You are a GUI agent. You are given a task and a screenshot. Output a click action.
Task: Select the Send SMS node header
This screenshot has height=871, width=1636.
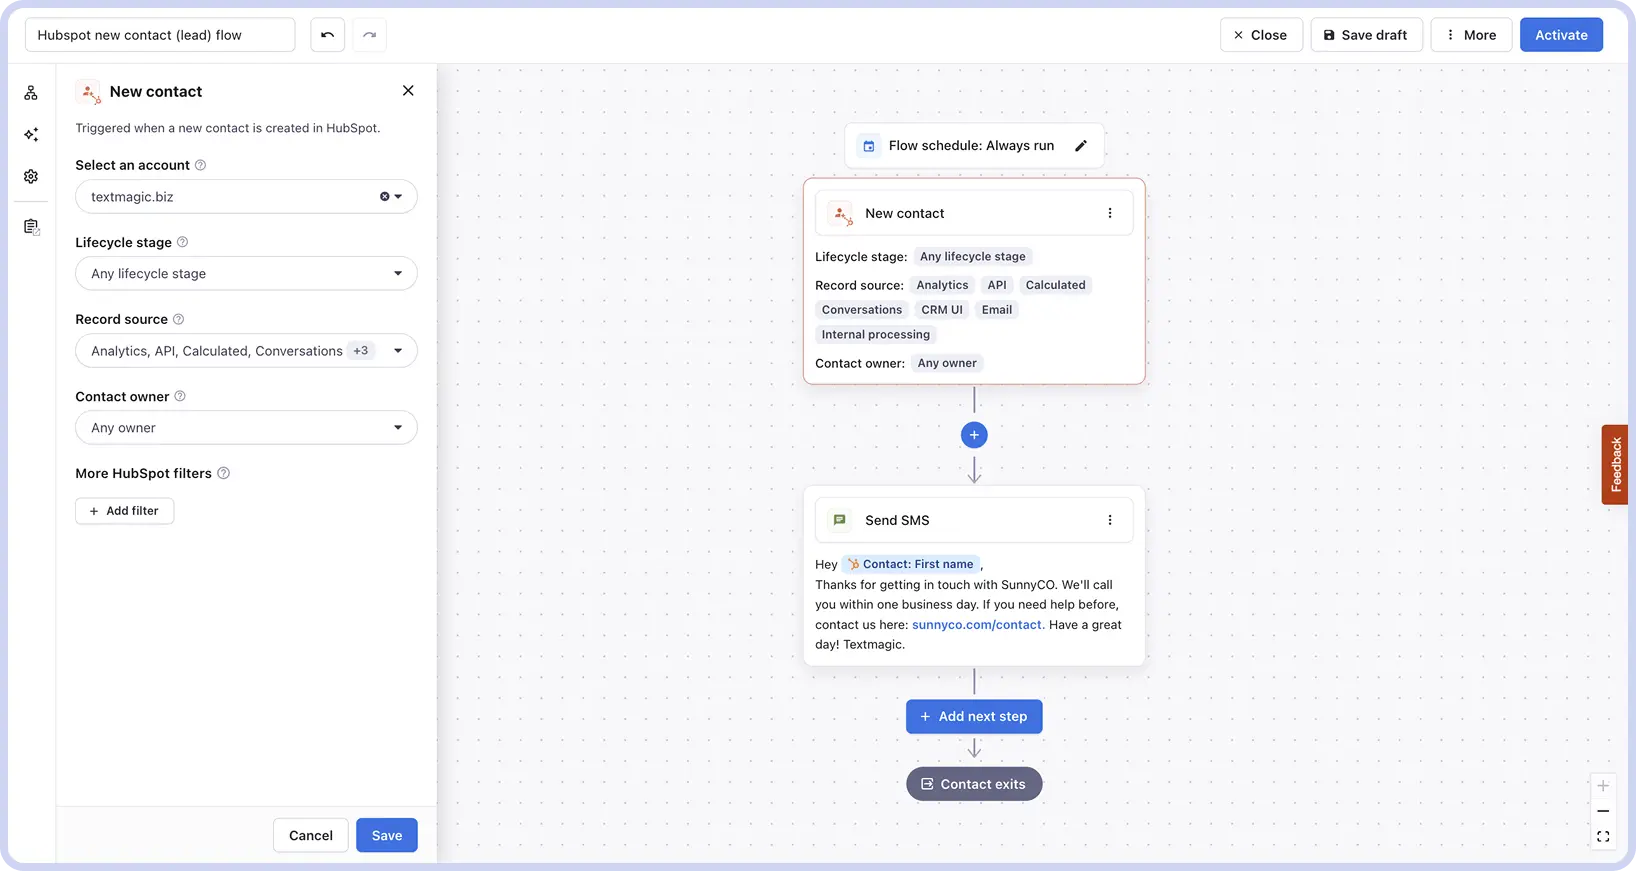(x=974, y=520)
